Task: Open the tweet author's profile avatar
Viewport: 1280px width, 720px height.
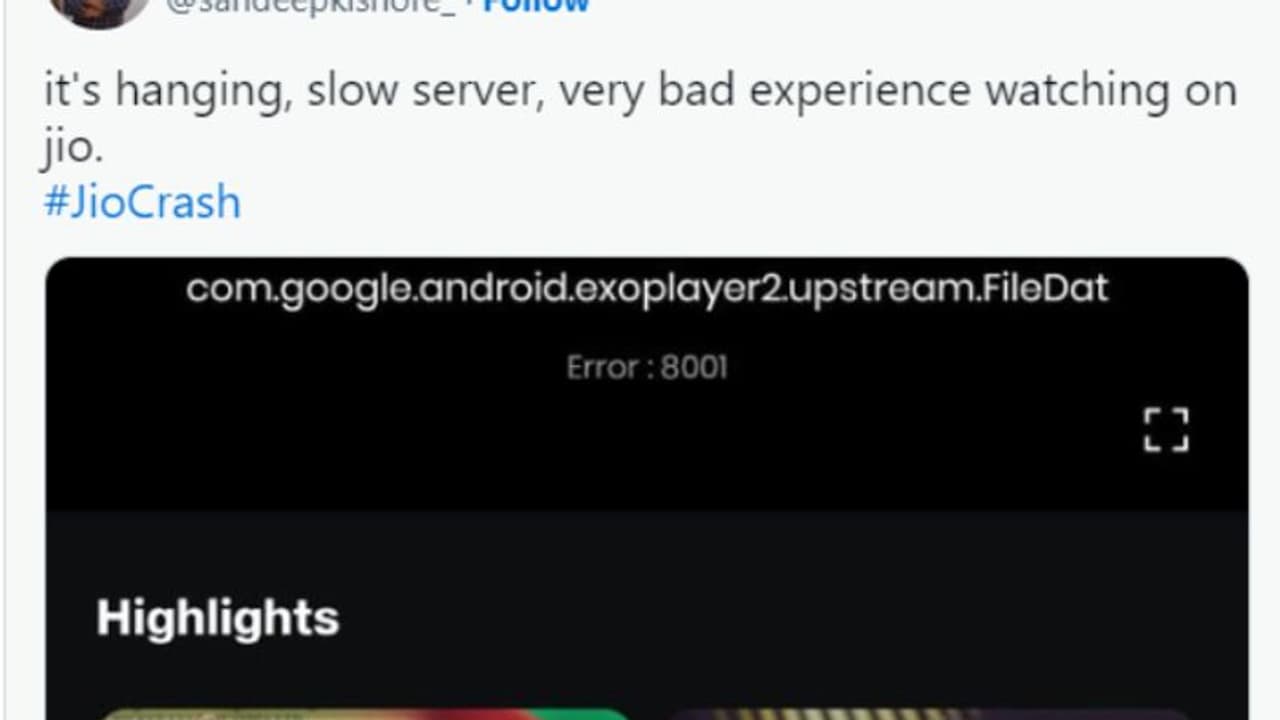Action: 99,10
